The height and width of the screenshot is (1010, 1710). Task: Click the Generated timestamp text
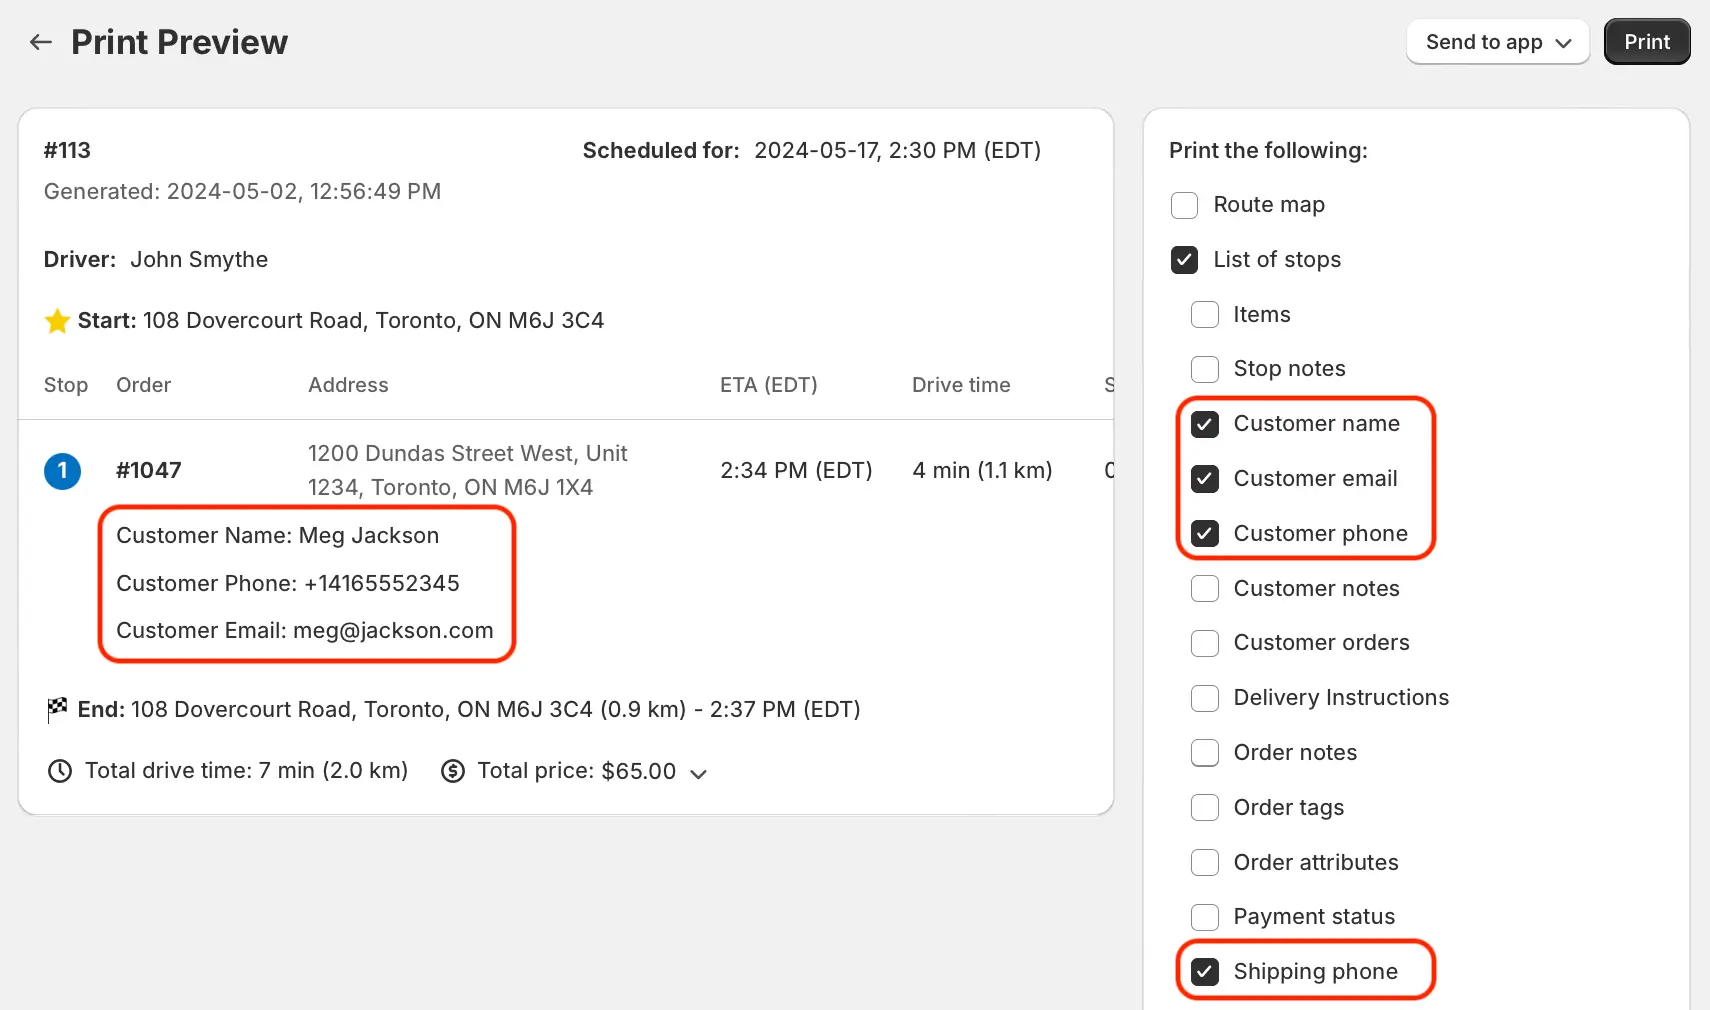[x=242, y=192]
